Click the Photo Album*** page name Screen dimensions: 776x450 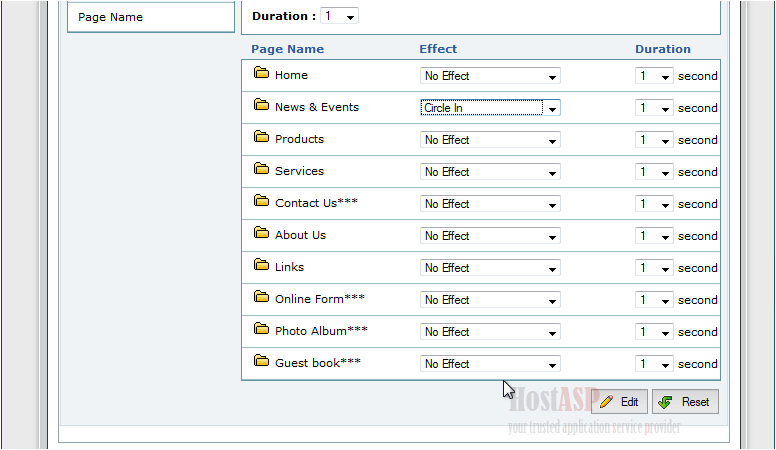(321, 331)
